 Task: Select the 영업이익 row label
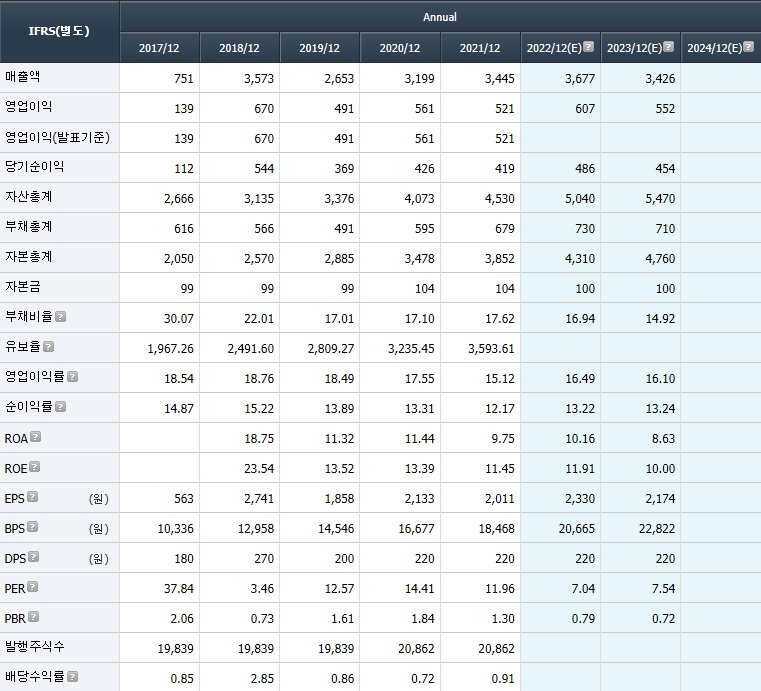click(28, 107)
